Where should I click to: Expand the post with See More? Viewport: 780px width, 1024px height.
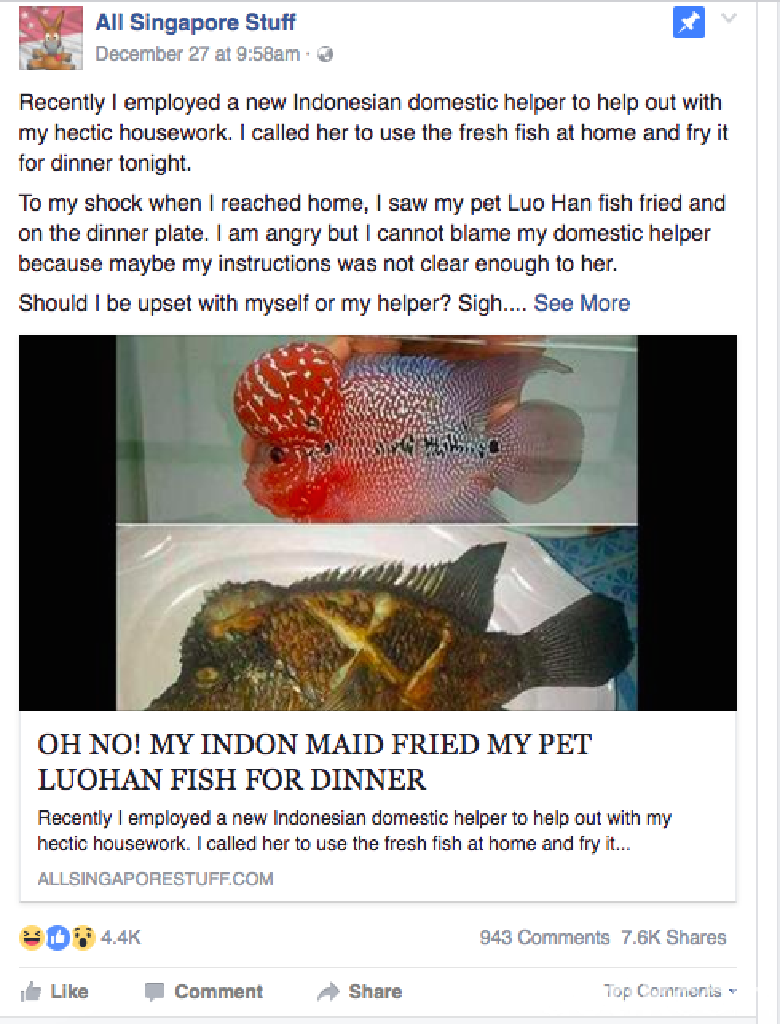click(581, 303)
